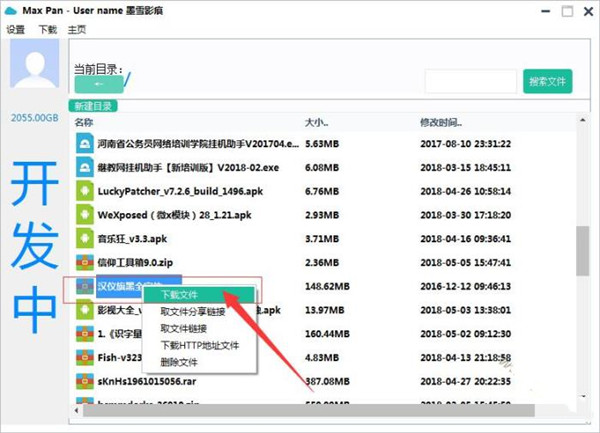Click size cell 148.62MB
The height and width of the screenshot is (433, 600).
pos(327,286)
